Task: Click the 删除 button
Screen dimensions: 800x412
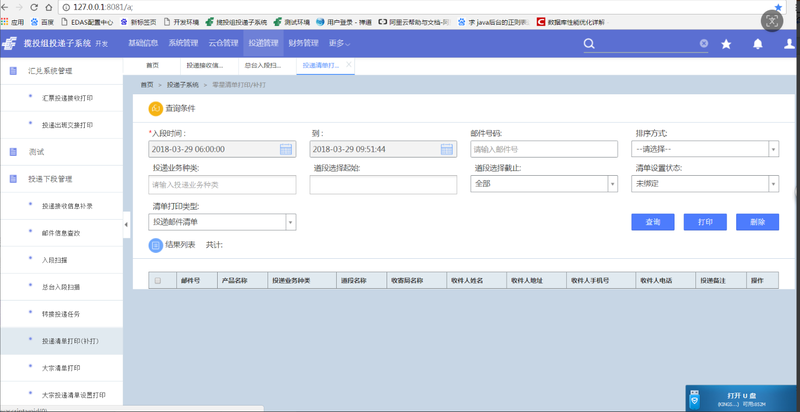Action: pos(757,222)
